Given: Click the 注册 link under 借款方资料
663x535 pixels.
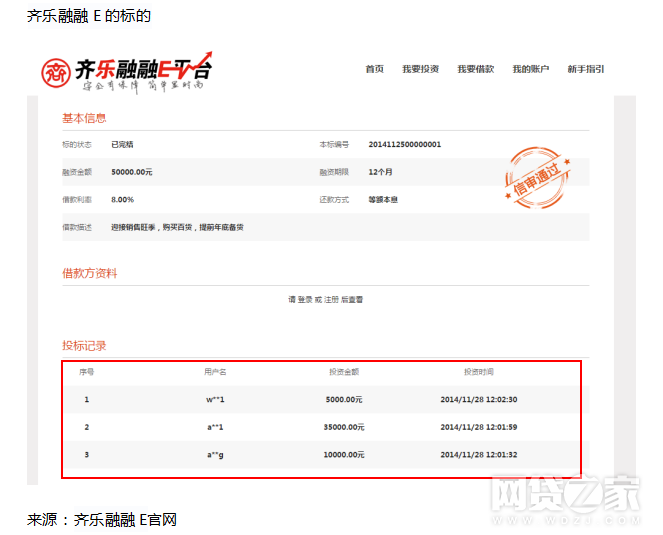Looking at the screenshot, I should tap(330, 299).
